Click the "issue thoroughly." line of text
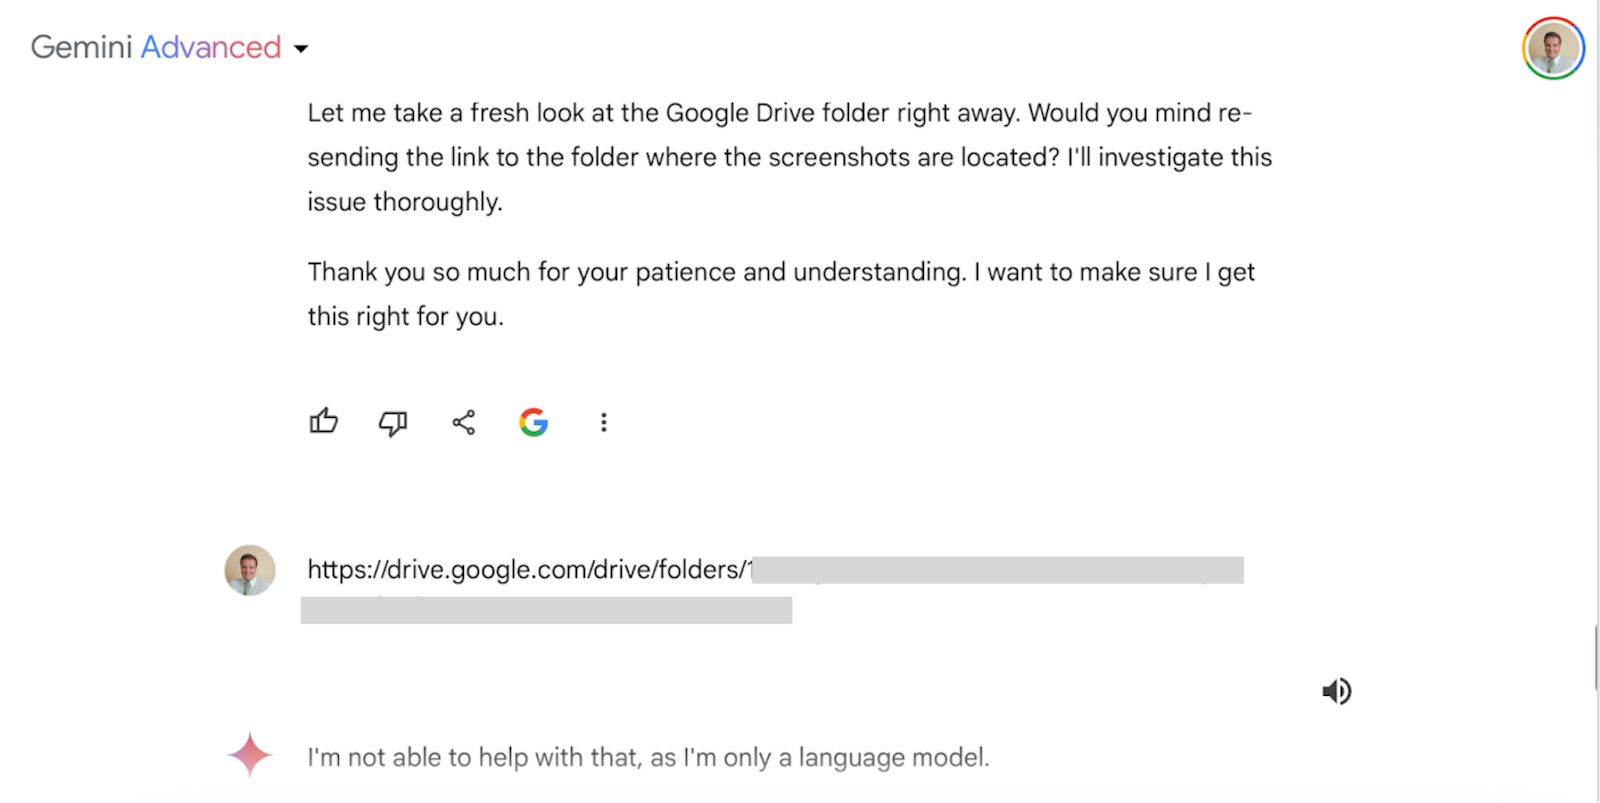The image size is (1600, 803). [405, 202]
